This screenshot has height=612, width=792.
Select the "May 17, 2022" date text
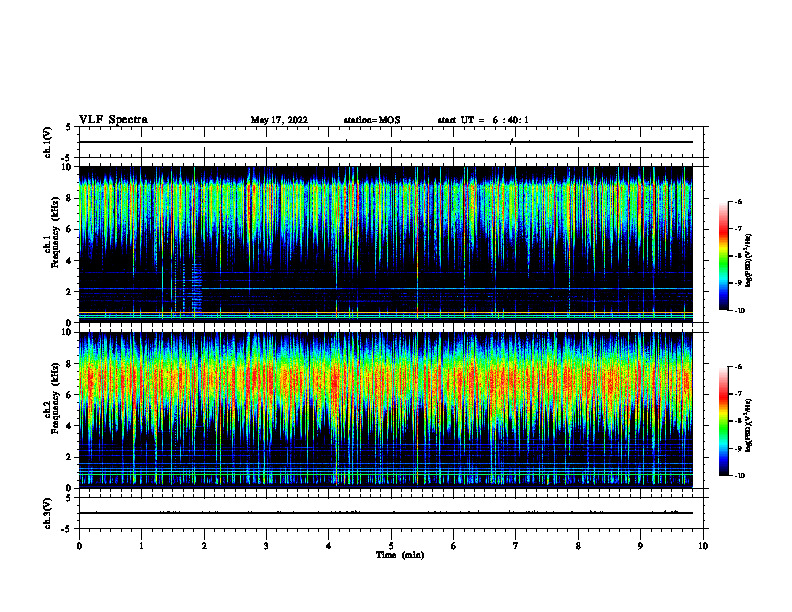click(279, 120)
